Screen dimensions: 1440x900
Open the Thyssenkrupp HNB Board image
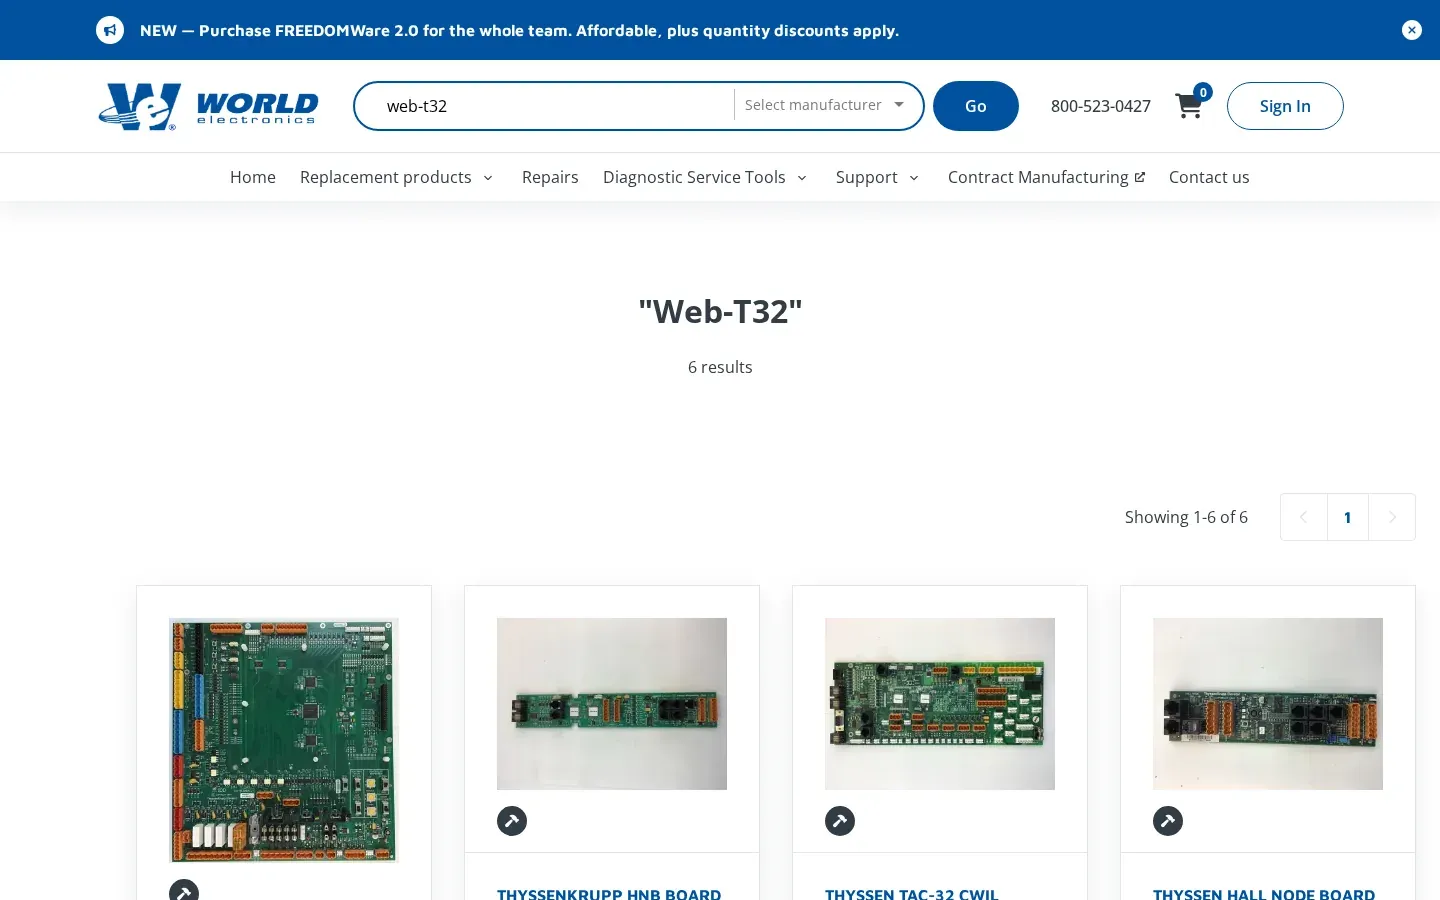pos(612,704)
